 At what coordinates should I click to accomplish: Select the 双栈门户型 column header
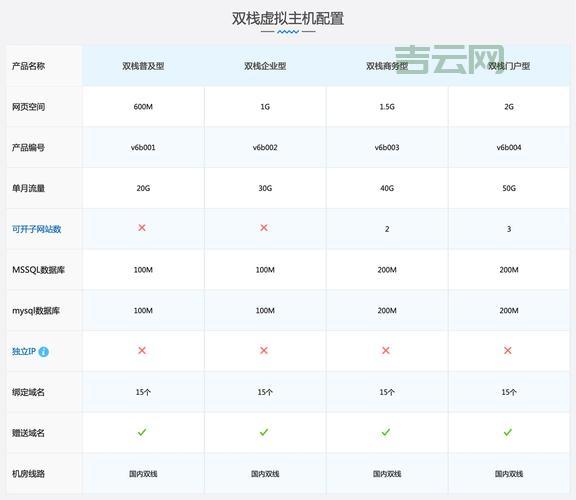point(509,66)
